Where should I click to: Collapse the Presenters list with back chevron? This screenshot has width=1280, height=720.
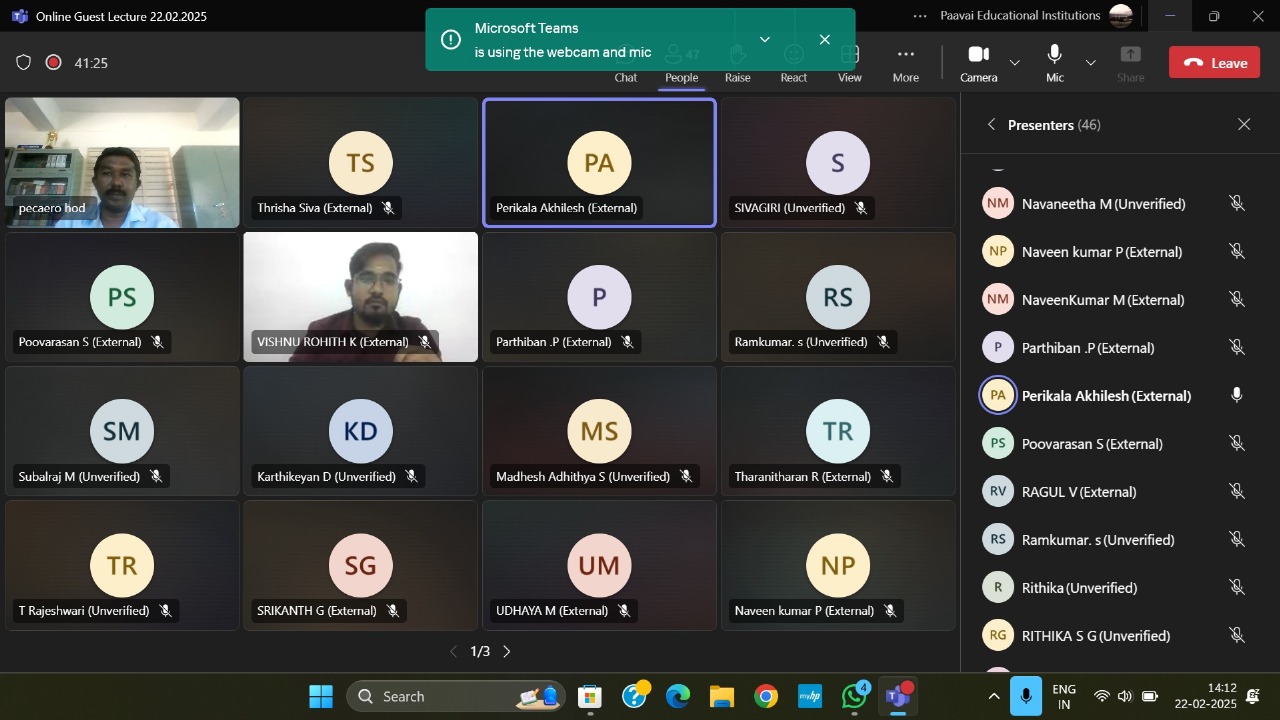click(x=991, y=125)
